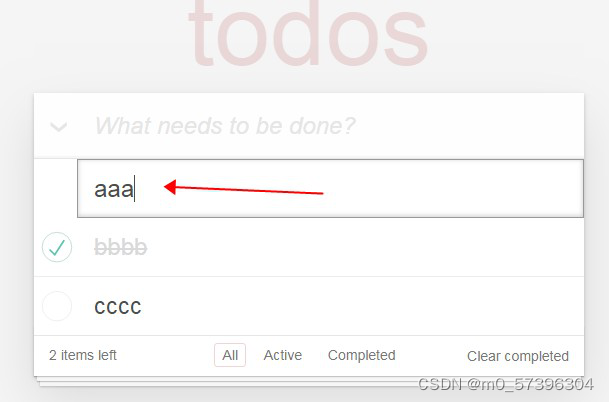The image size is (609, 402).
Task: Click empty row area right of bbbb
Action: click(365, 247)
